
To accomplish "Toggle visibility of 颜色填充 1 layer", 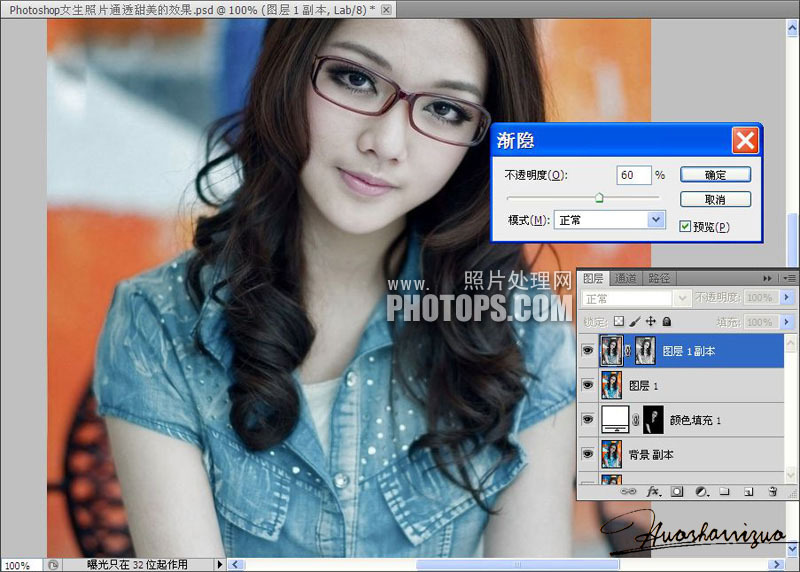I will point(588,419).
